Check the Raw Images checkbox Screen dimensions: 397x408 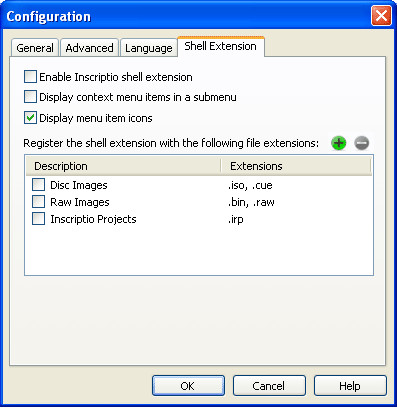point(38,202)
